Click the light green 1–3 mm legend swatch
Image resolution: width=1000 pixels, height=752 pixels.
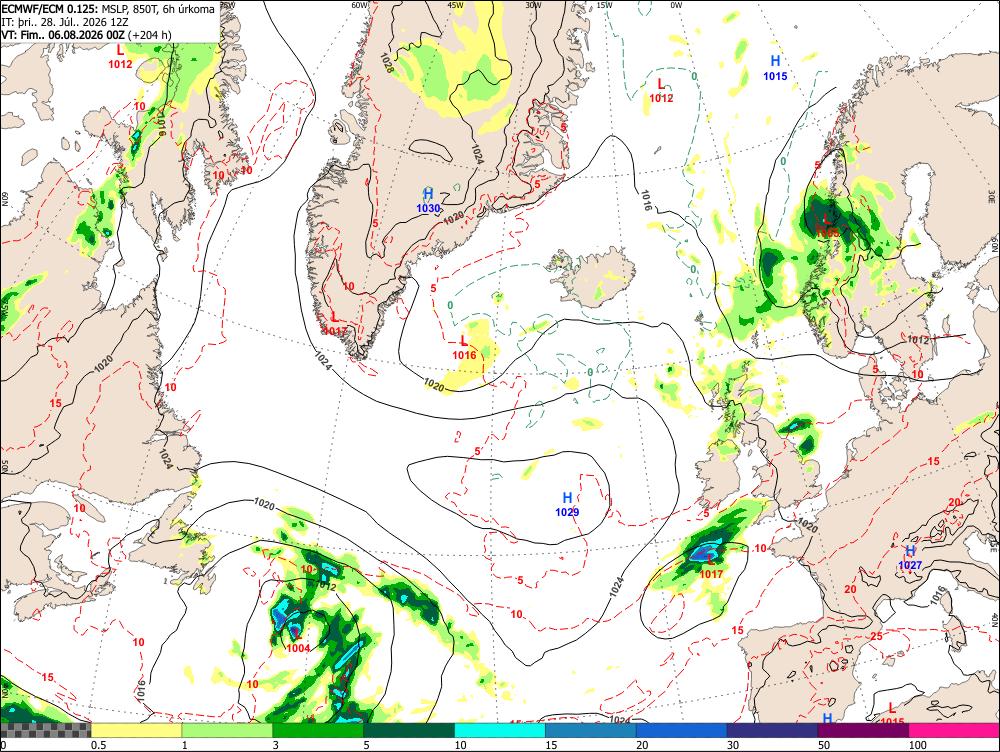click(x=227, y=730)
